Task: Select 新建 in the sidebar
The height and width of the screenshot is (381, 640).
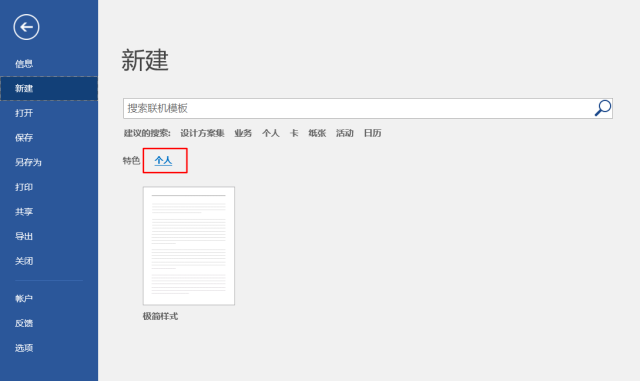Action: (49, 89)
